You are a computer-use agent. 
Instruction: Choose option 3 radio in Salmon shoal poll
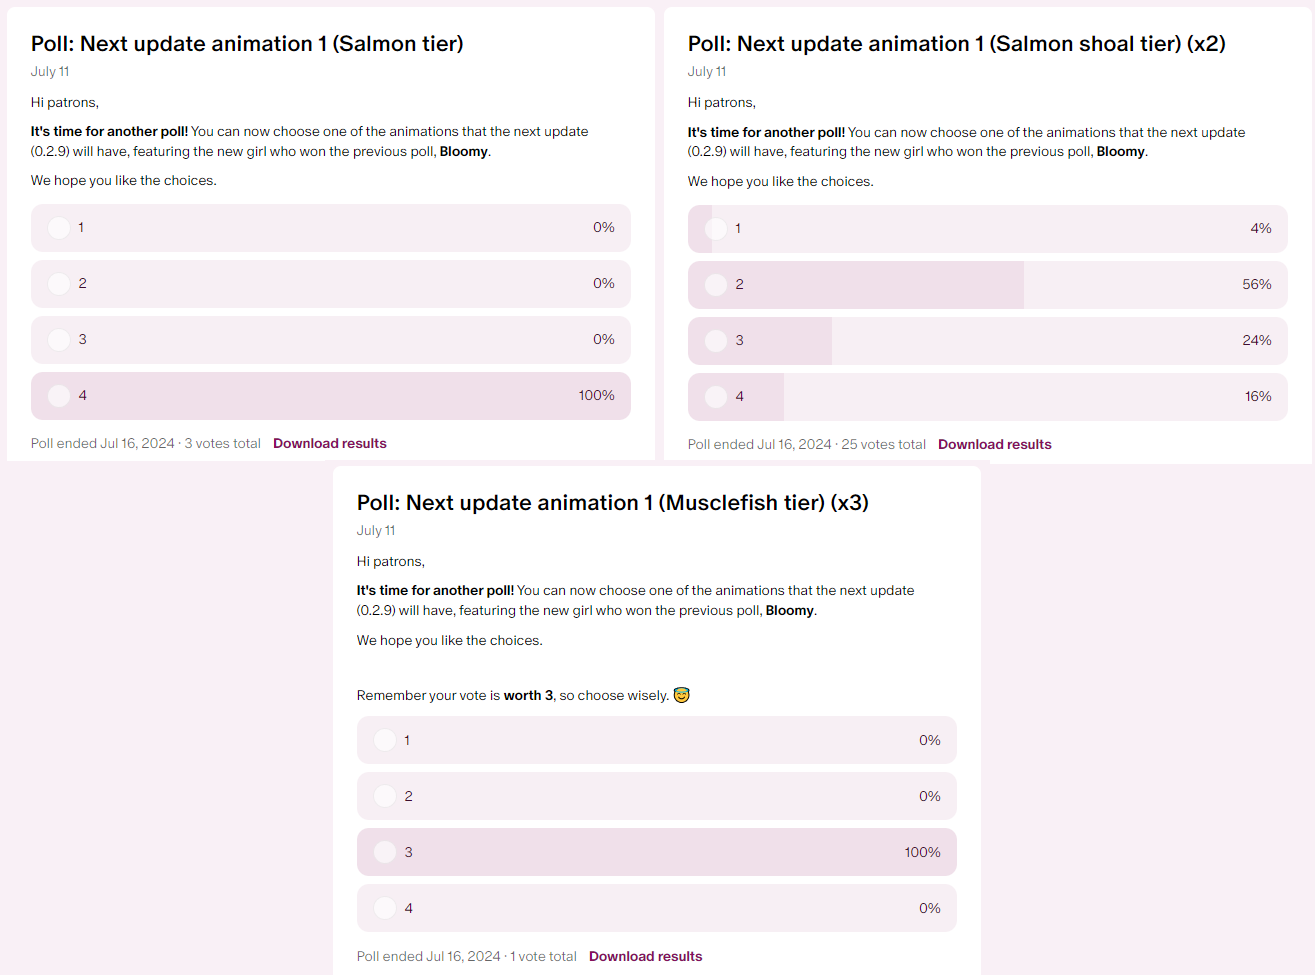(x=716, y=341)
